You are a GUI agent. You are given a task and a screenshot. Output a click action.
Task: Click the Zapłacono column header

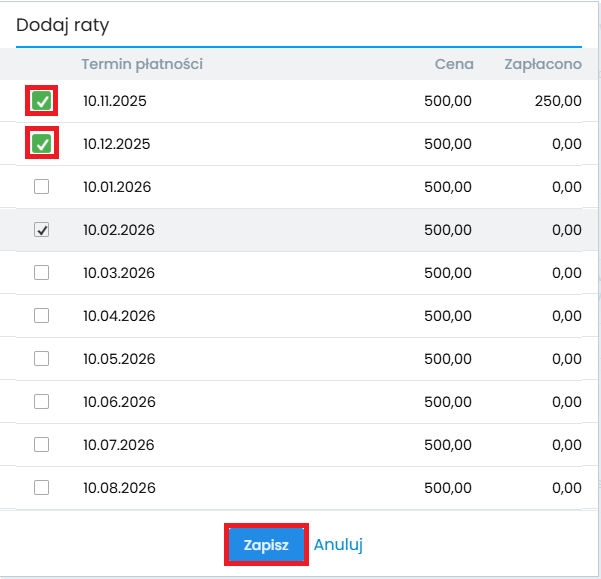pyautogui.click(x=541, y=65)
